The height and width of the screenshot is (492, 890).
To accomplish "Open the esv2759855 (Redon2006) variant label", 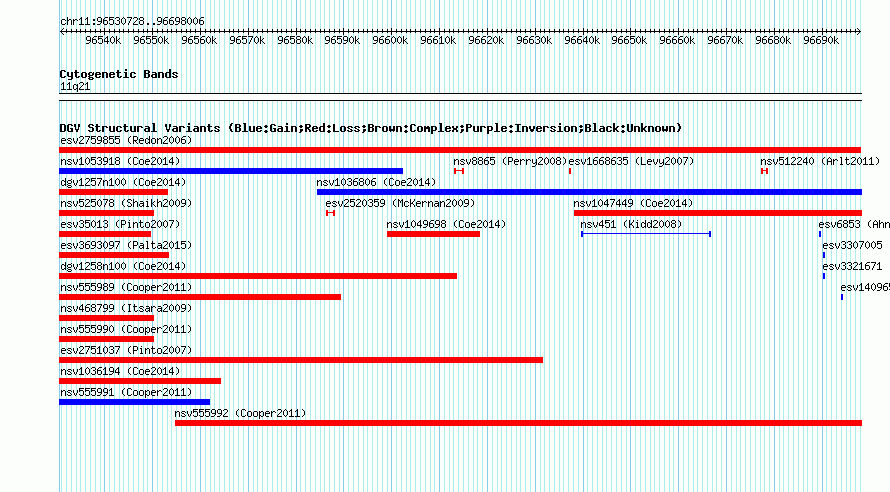I will (126, 140).
